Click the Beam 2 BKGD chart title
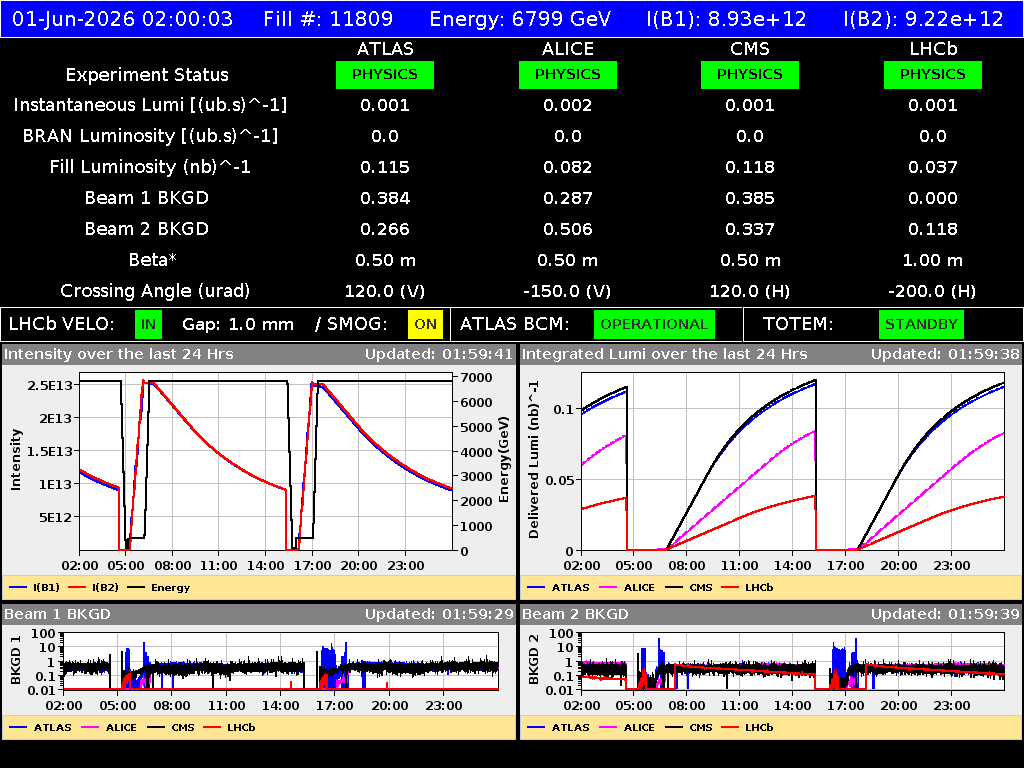Screen dimensions: 1024x768 (x=575, y=615)
